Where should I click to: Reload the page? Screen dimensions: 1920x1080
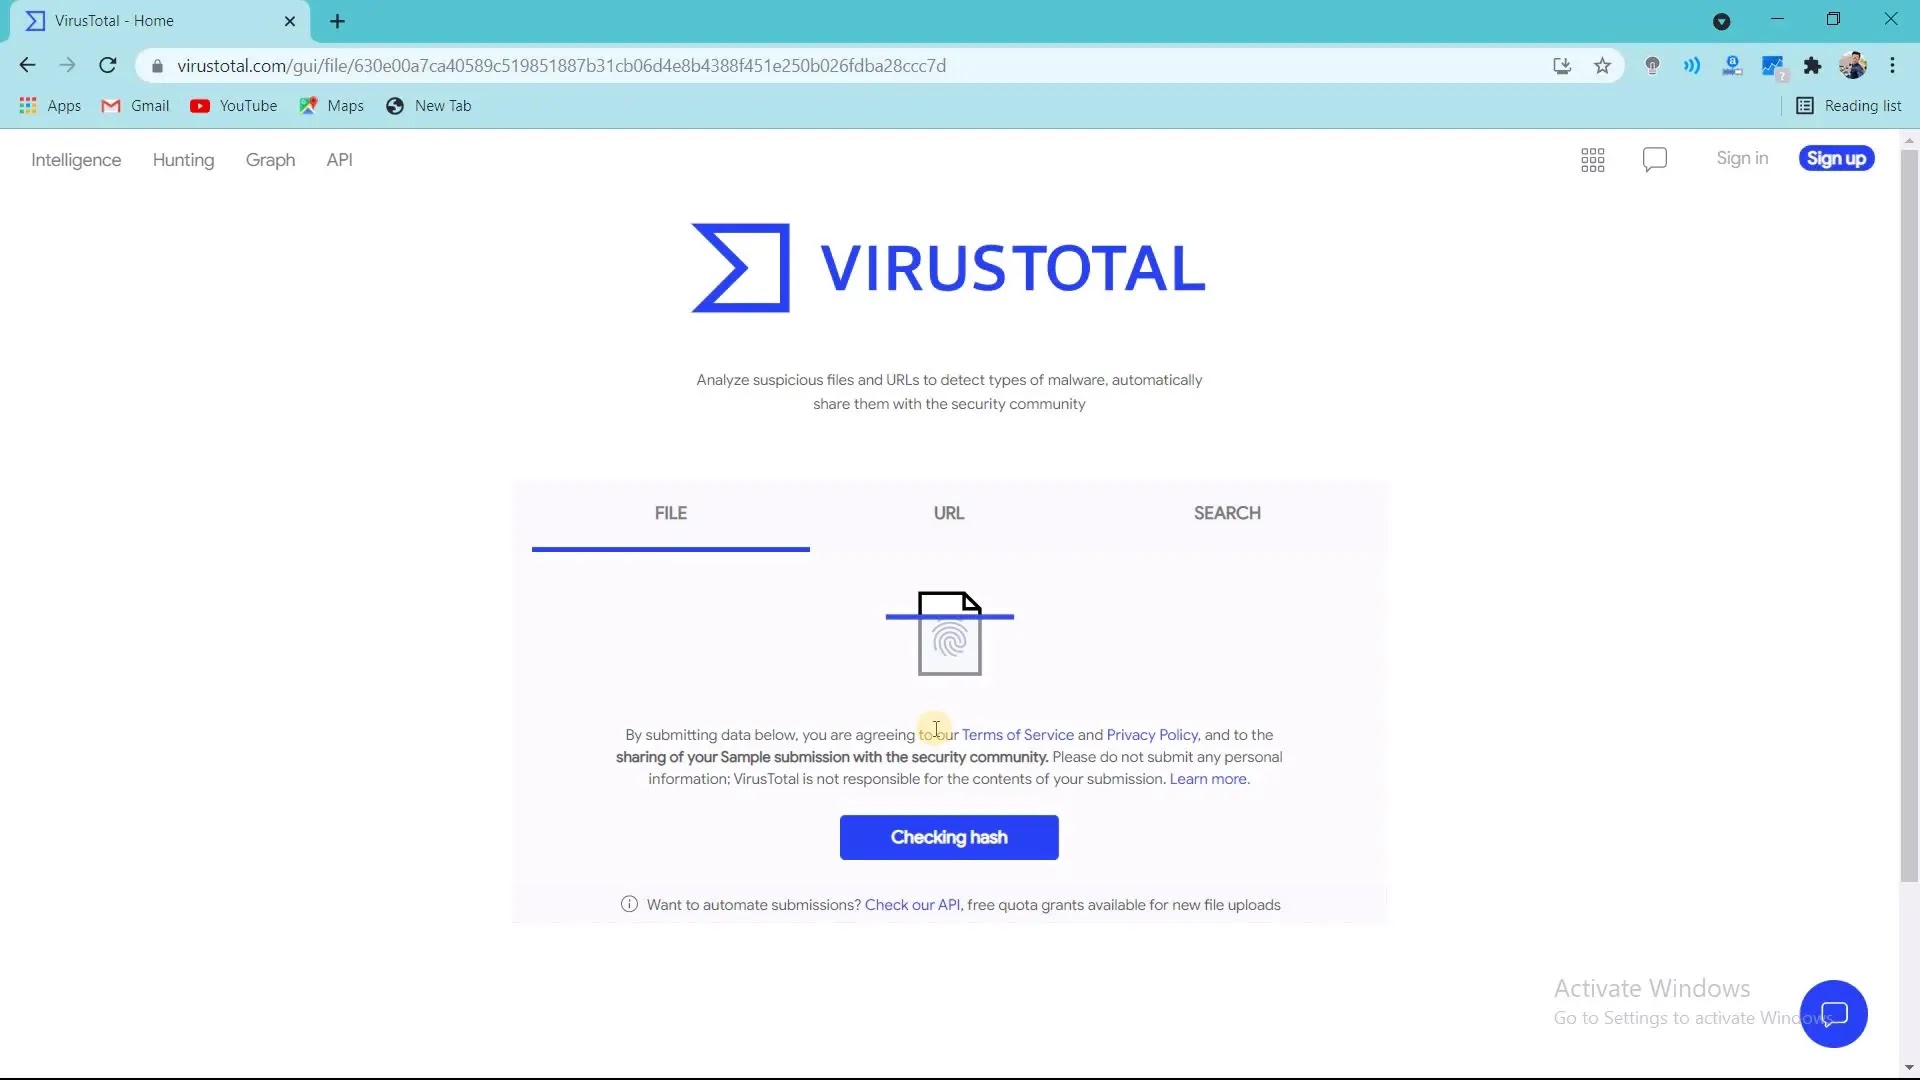coord(108,66)
